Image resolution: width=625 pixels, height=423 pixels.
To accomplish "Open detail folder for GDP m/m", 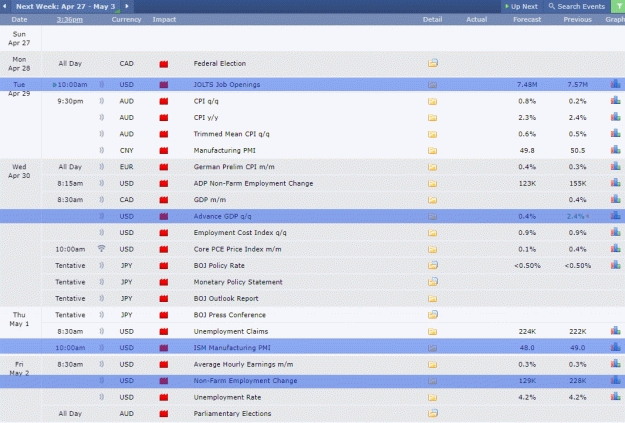I will coord(432,200).
